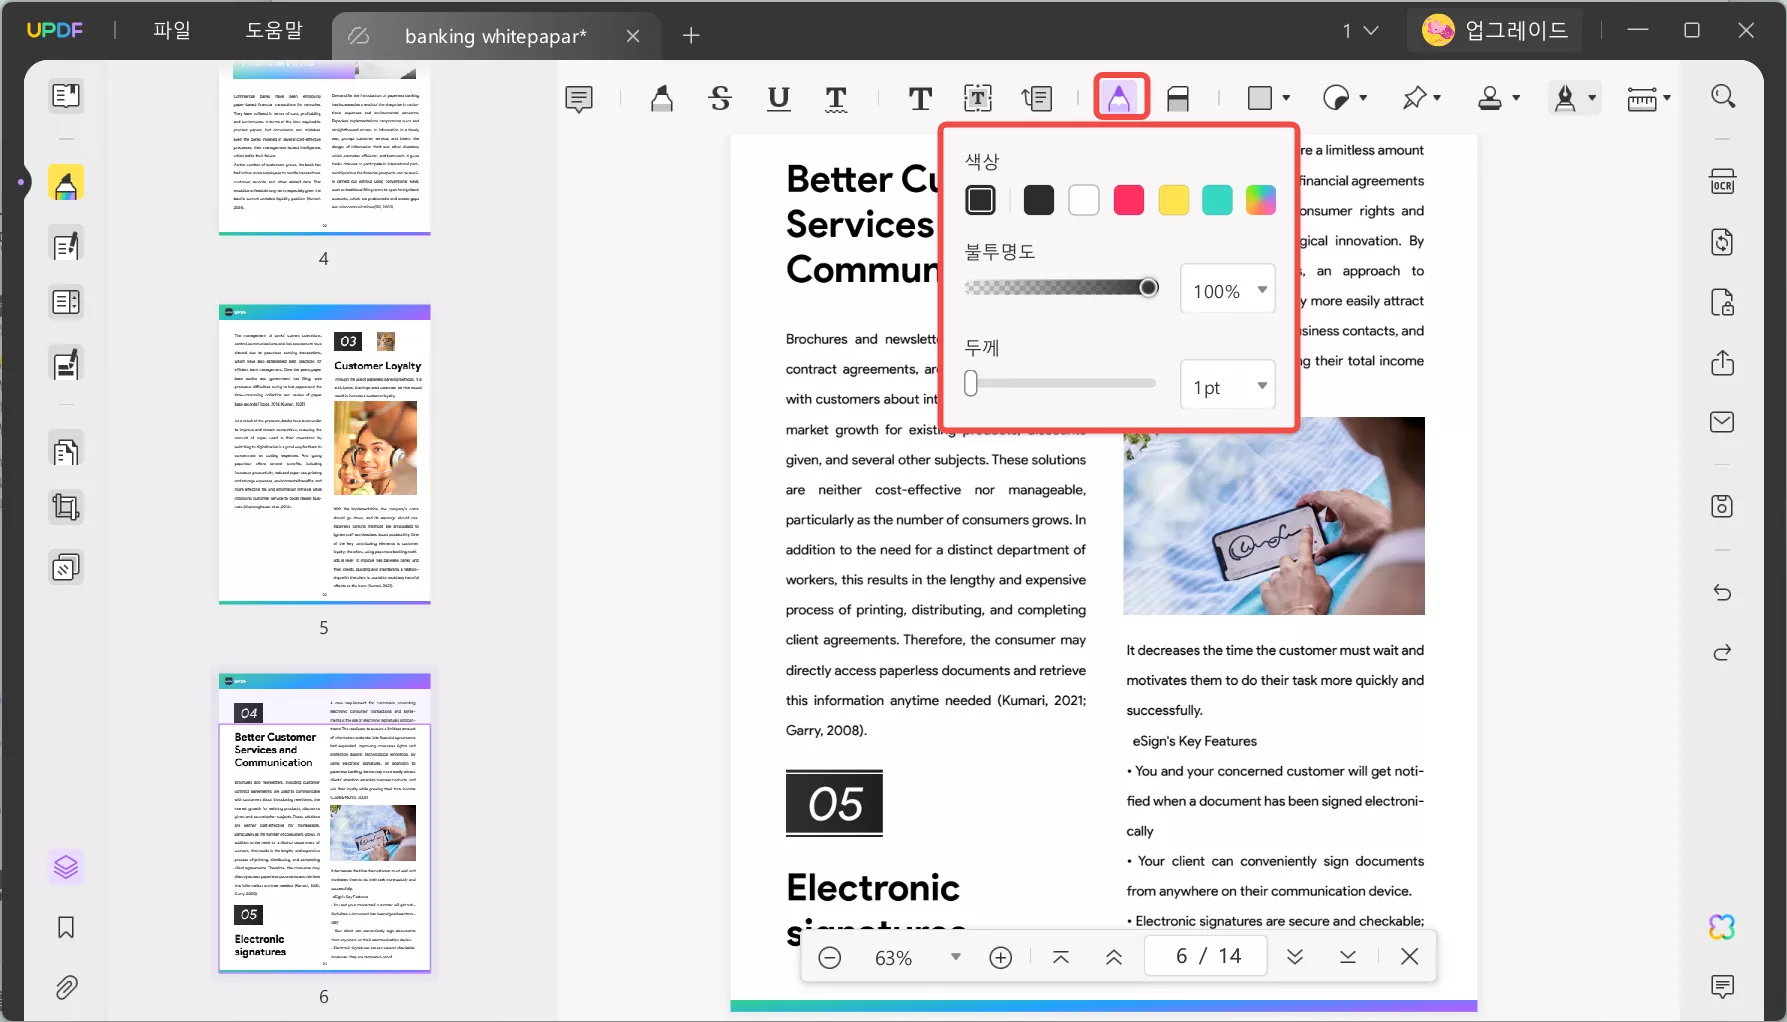The width and height of the screenshot is (1787, 1022).
Task: Select the comment mode highlighter in sidebar
Action: coord(66,184)
